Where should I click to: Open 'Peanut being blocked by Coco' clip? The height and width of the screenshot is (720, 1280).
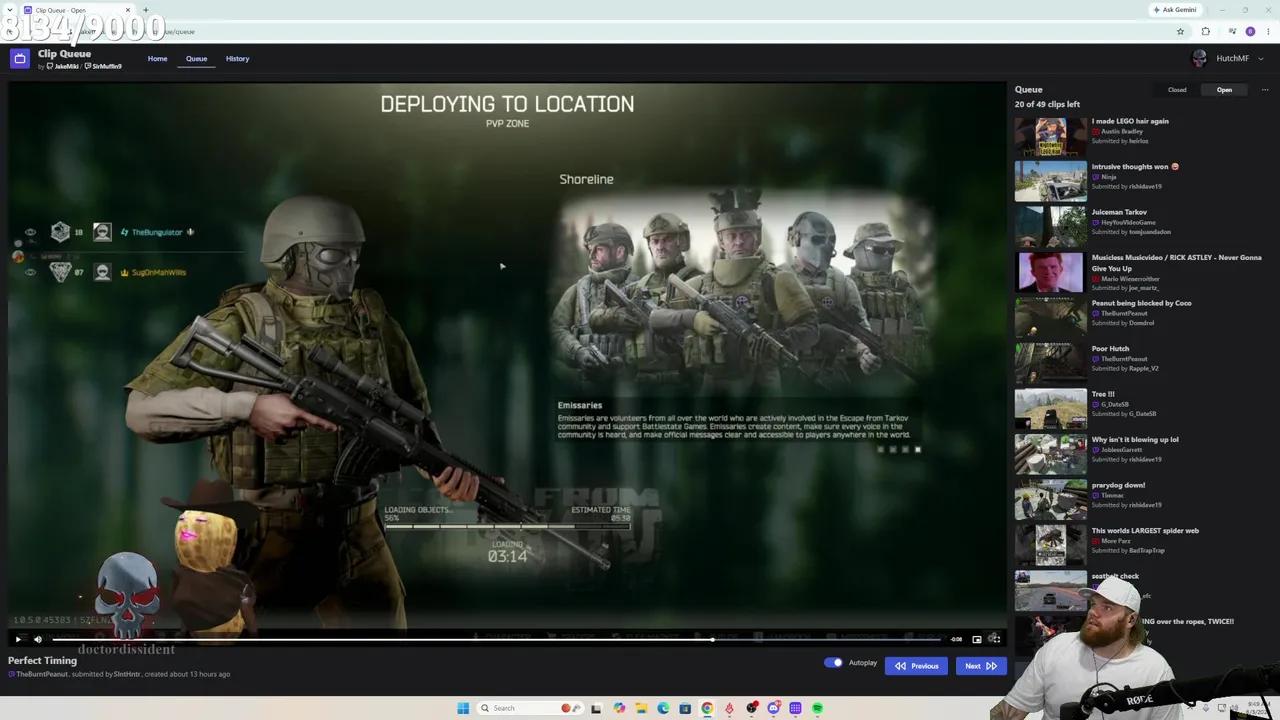[x=1141, y=303]
